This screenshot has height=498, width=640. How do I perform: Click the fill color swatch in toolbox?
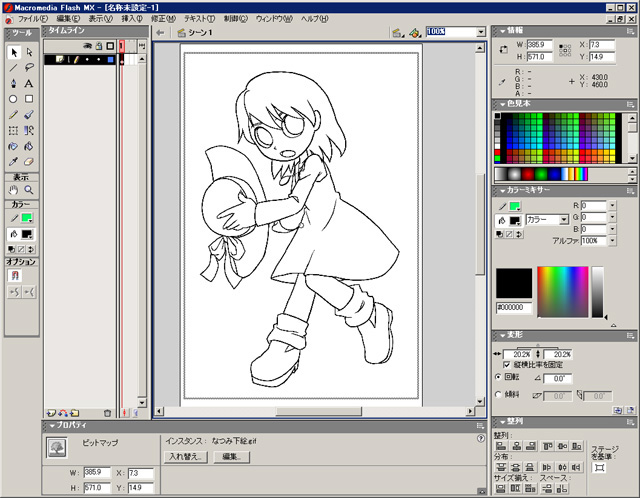coord(27,234)
